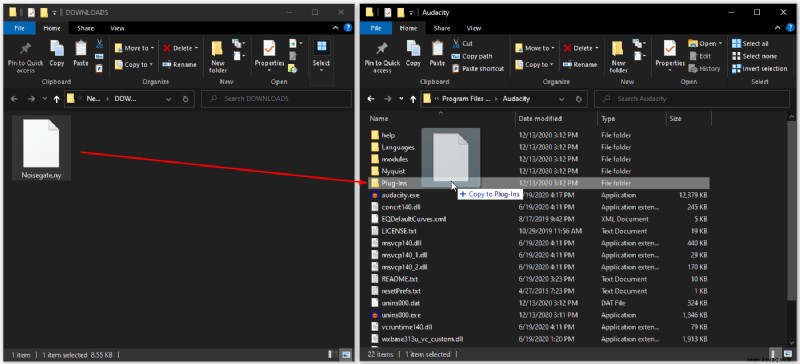Click Paste shortcut in Audacity window

(x=478, y=68)
